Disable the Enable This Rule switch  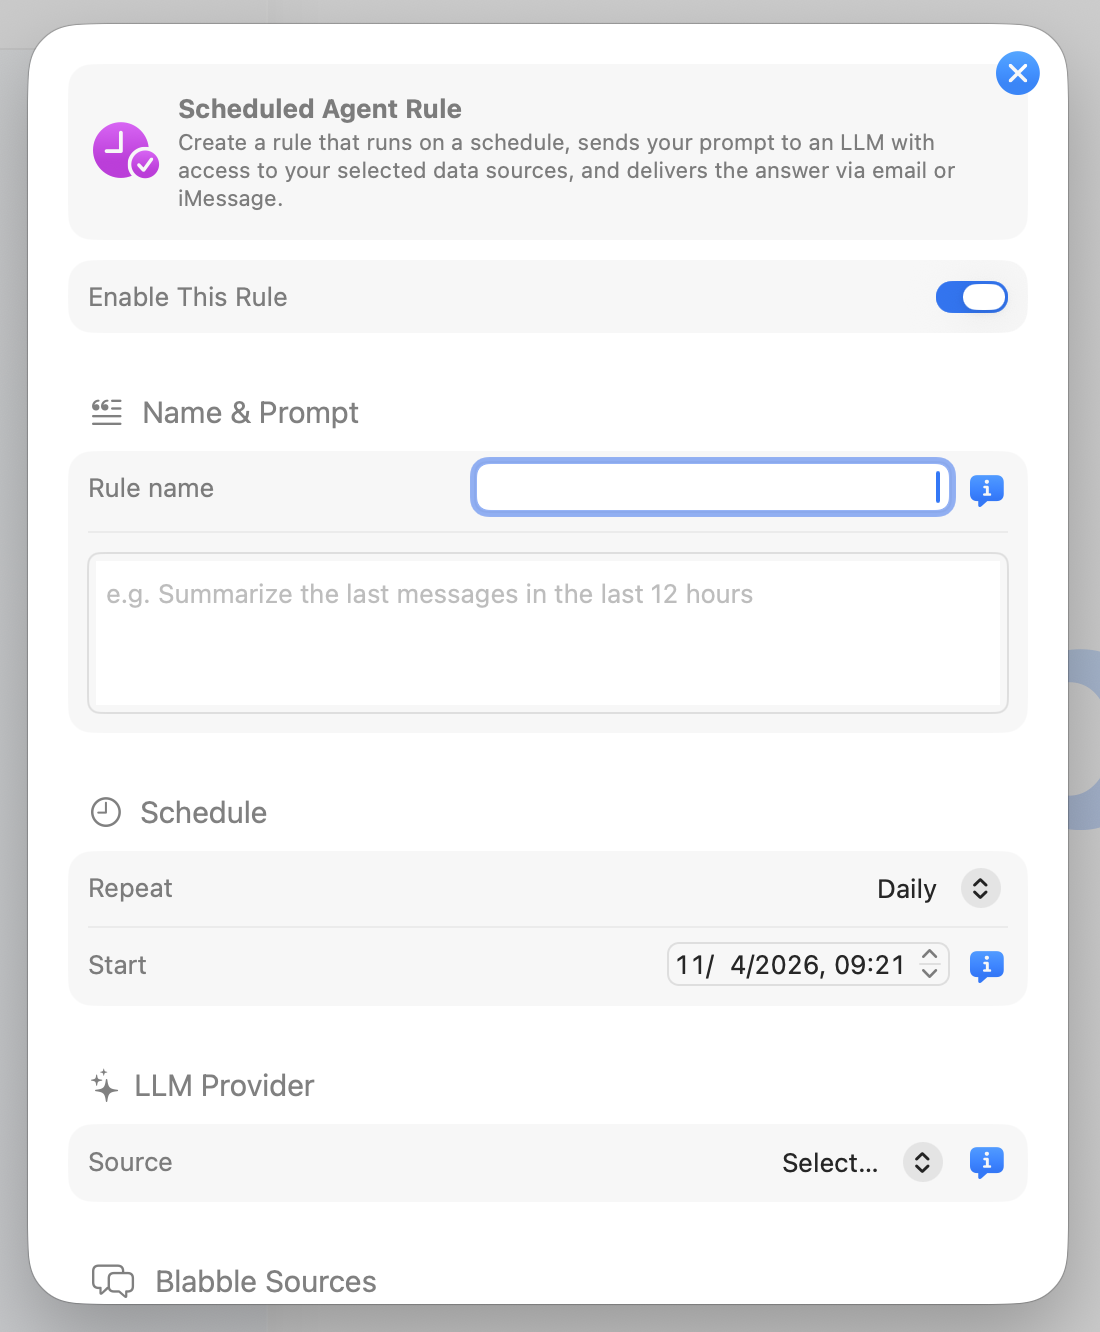[971, 297]
